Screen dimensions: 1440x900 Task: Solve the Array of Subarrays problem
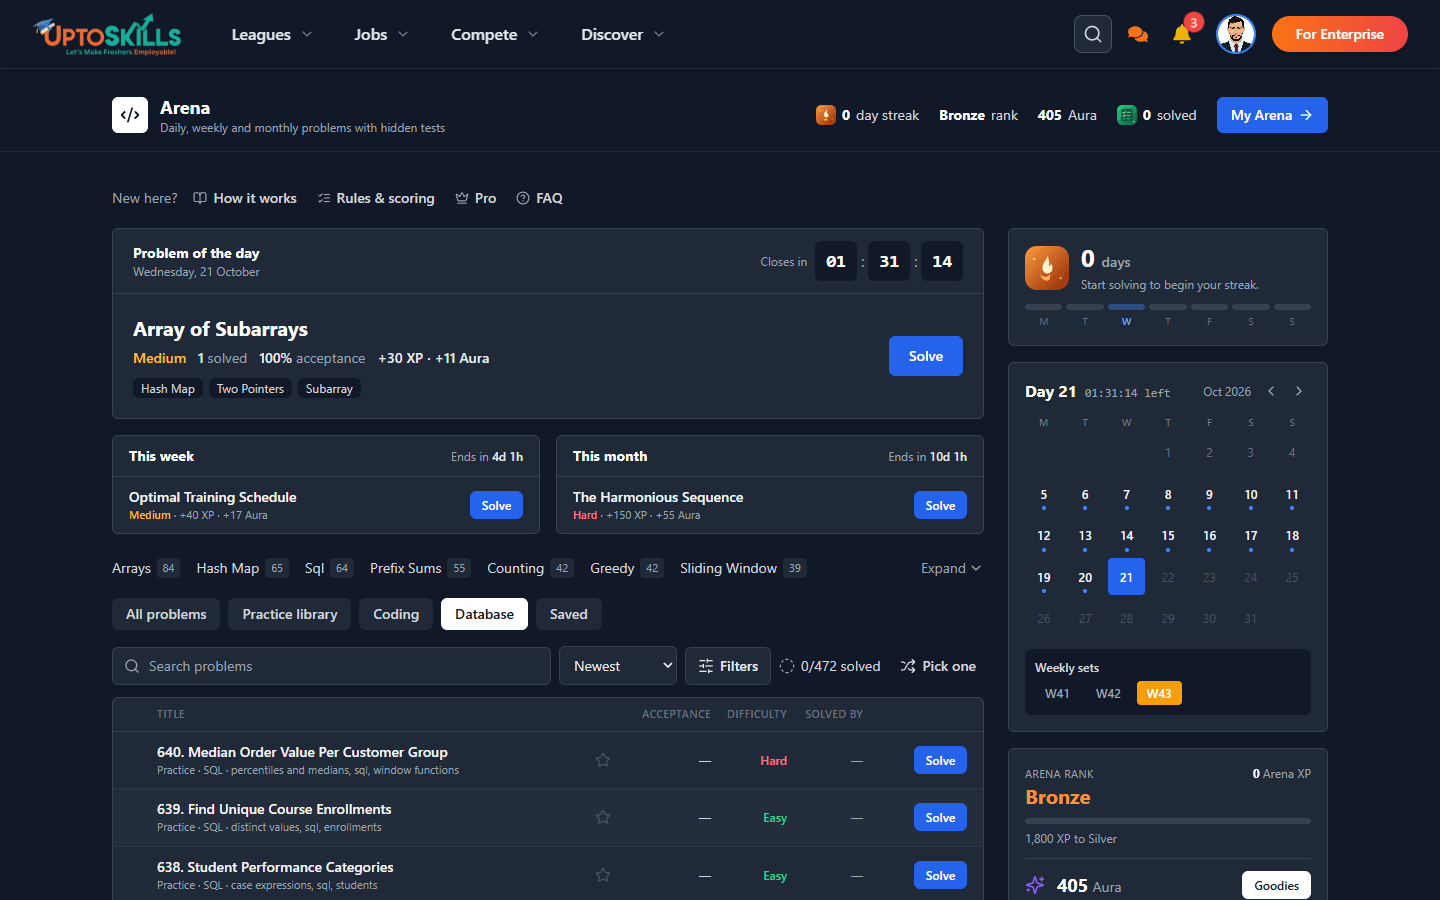(926, 356)
